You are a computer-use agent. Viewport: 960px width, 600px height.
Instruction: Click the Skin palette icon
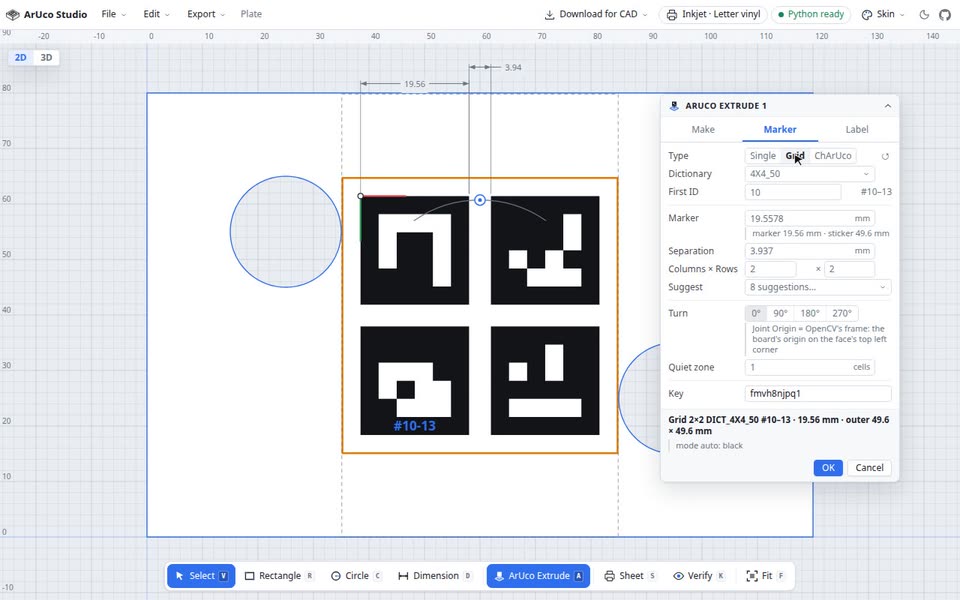click(x=867, y=14)
